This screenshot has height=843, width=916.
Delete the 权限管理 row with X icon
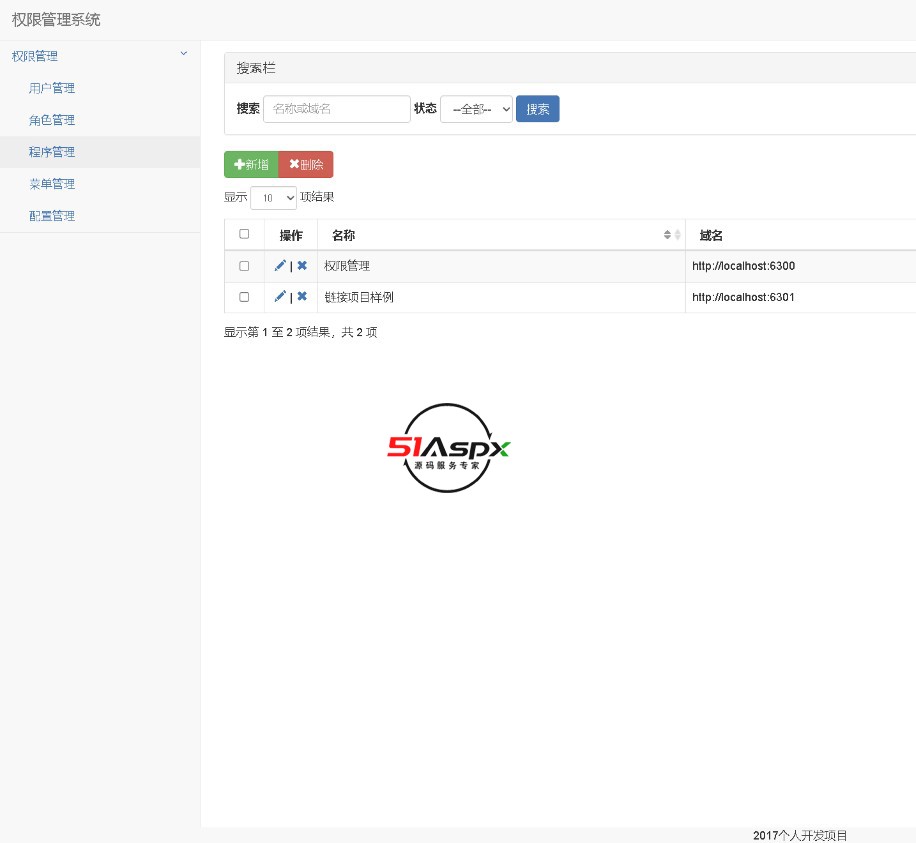tap(302, 265)
